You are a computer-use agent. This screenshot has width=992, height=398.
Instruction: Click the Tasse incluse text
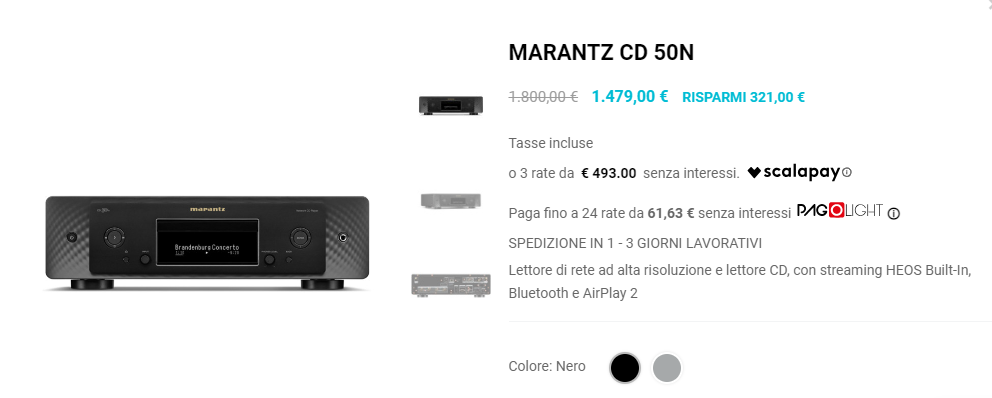point(551,144)
